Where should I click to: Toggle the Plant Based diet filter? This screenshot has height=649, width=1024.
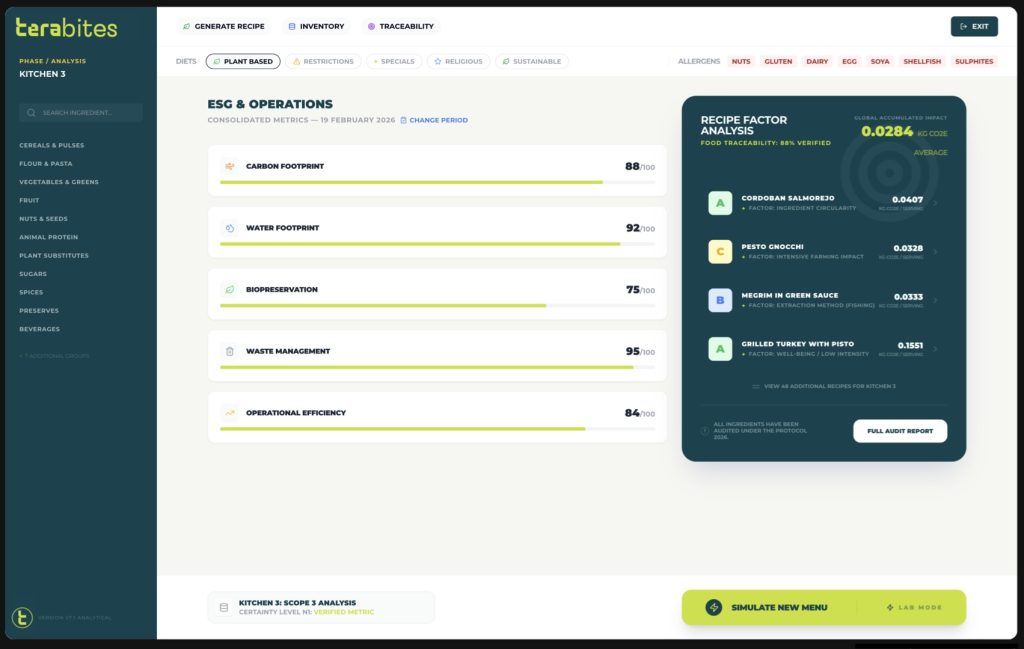(x=242, y=62)
